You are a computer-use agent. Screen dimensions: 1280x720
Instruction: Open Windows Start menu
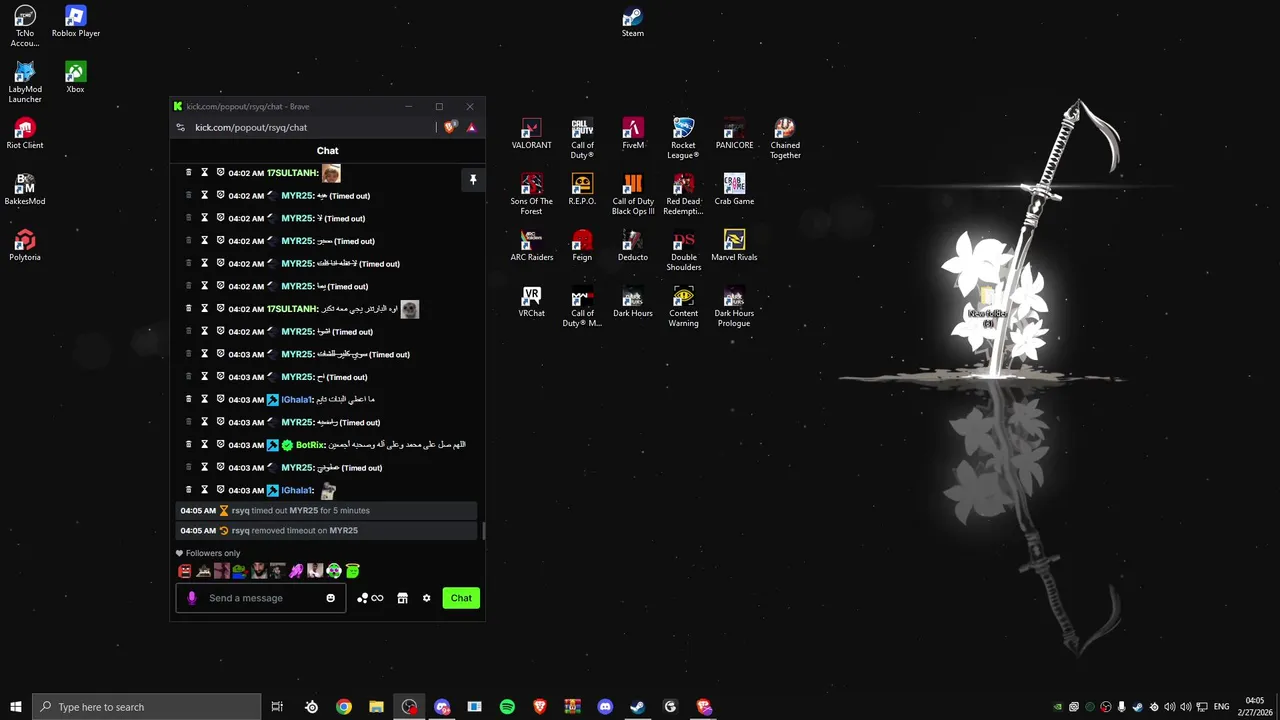16,707
